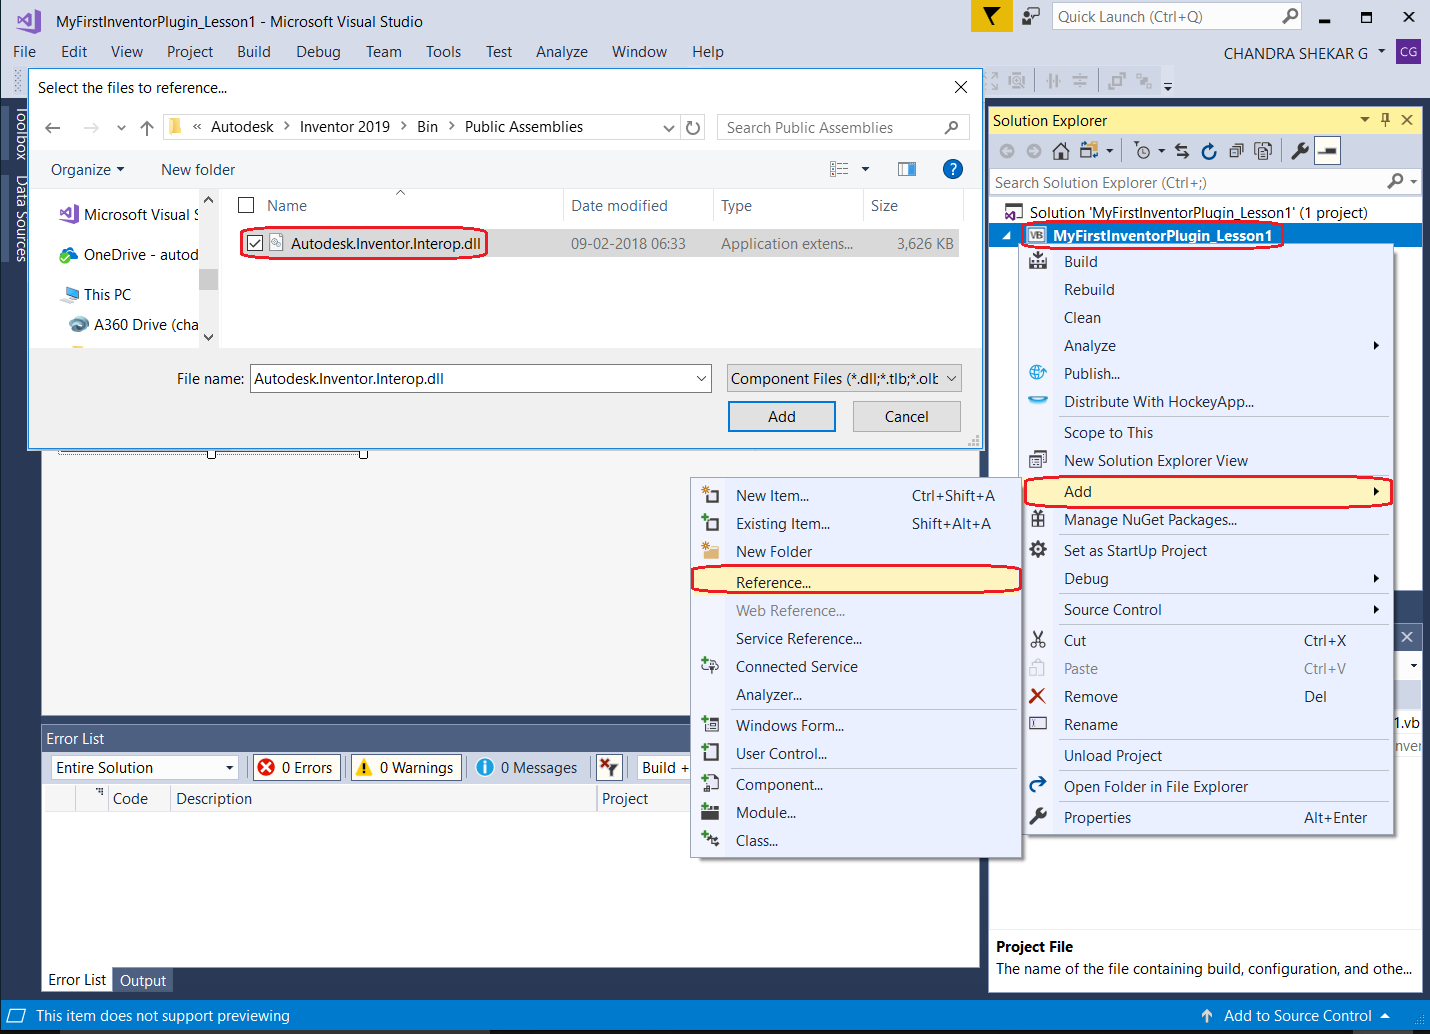Select OneDrive in the navigation pane
1430x1034 pixels.
[x=129, y=255]
